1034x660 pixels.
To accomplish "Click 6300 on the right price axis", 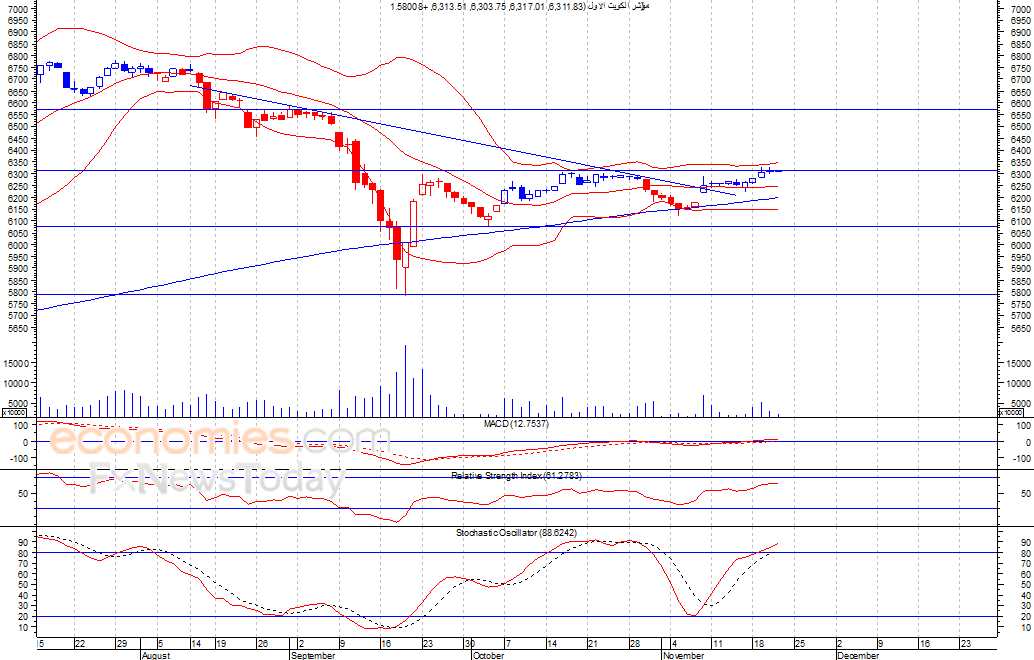I will click(1020, 175).
